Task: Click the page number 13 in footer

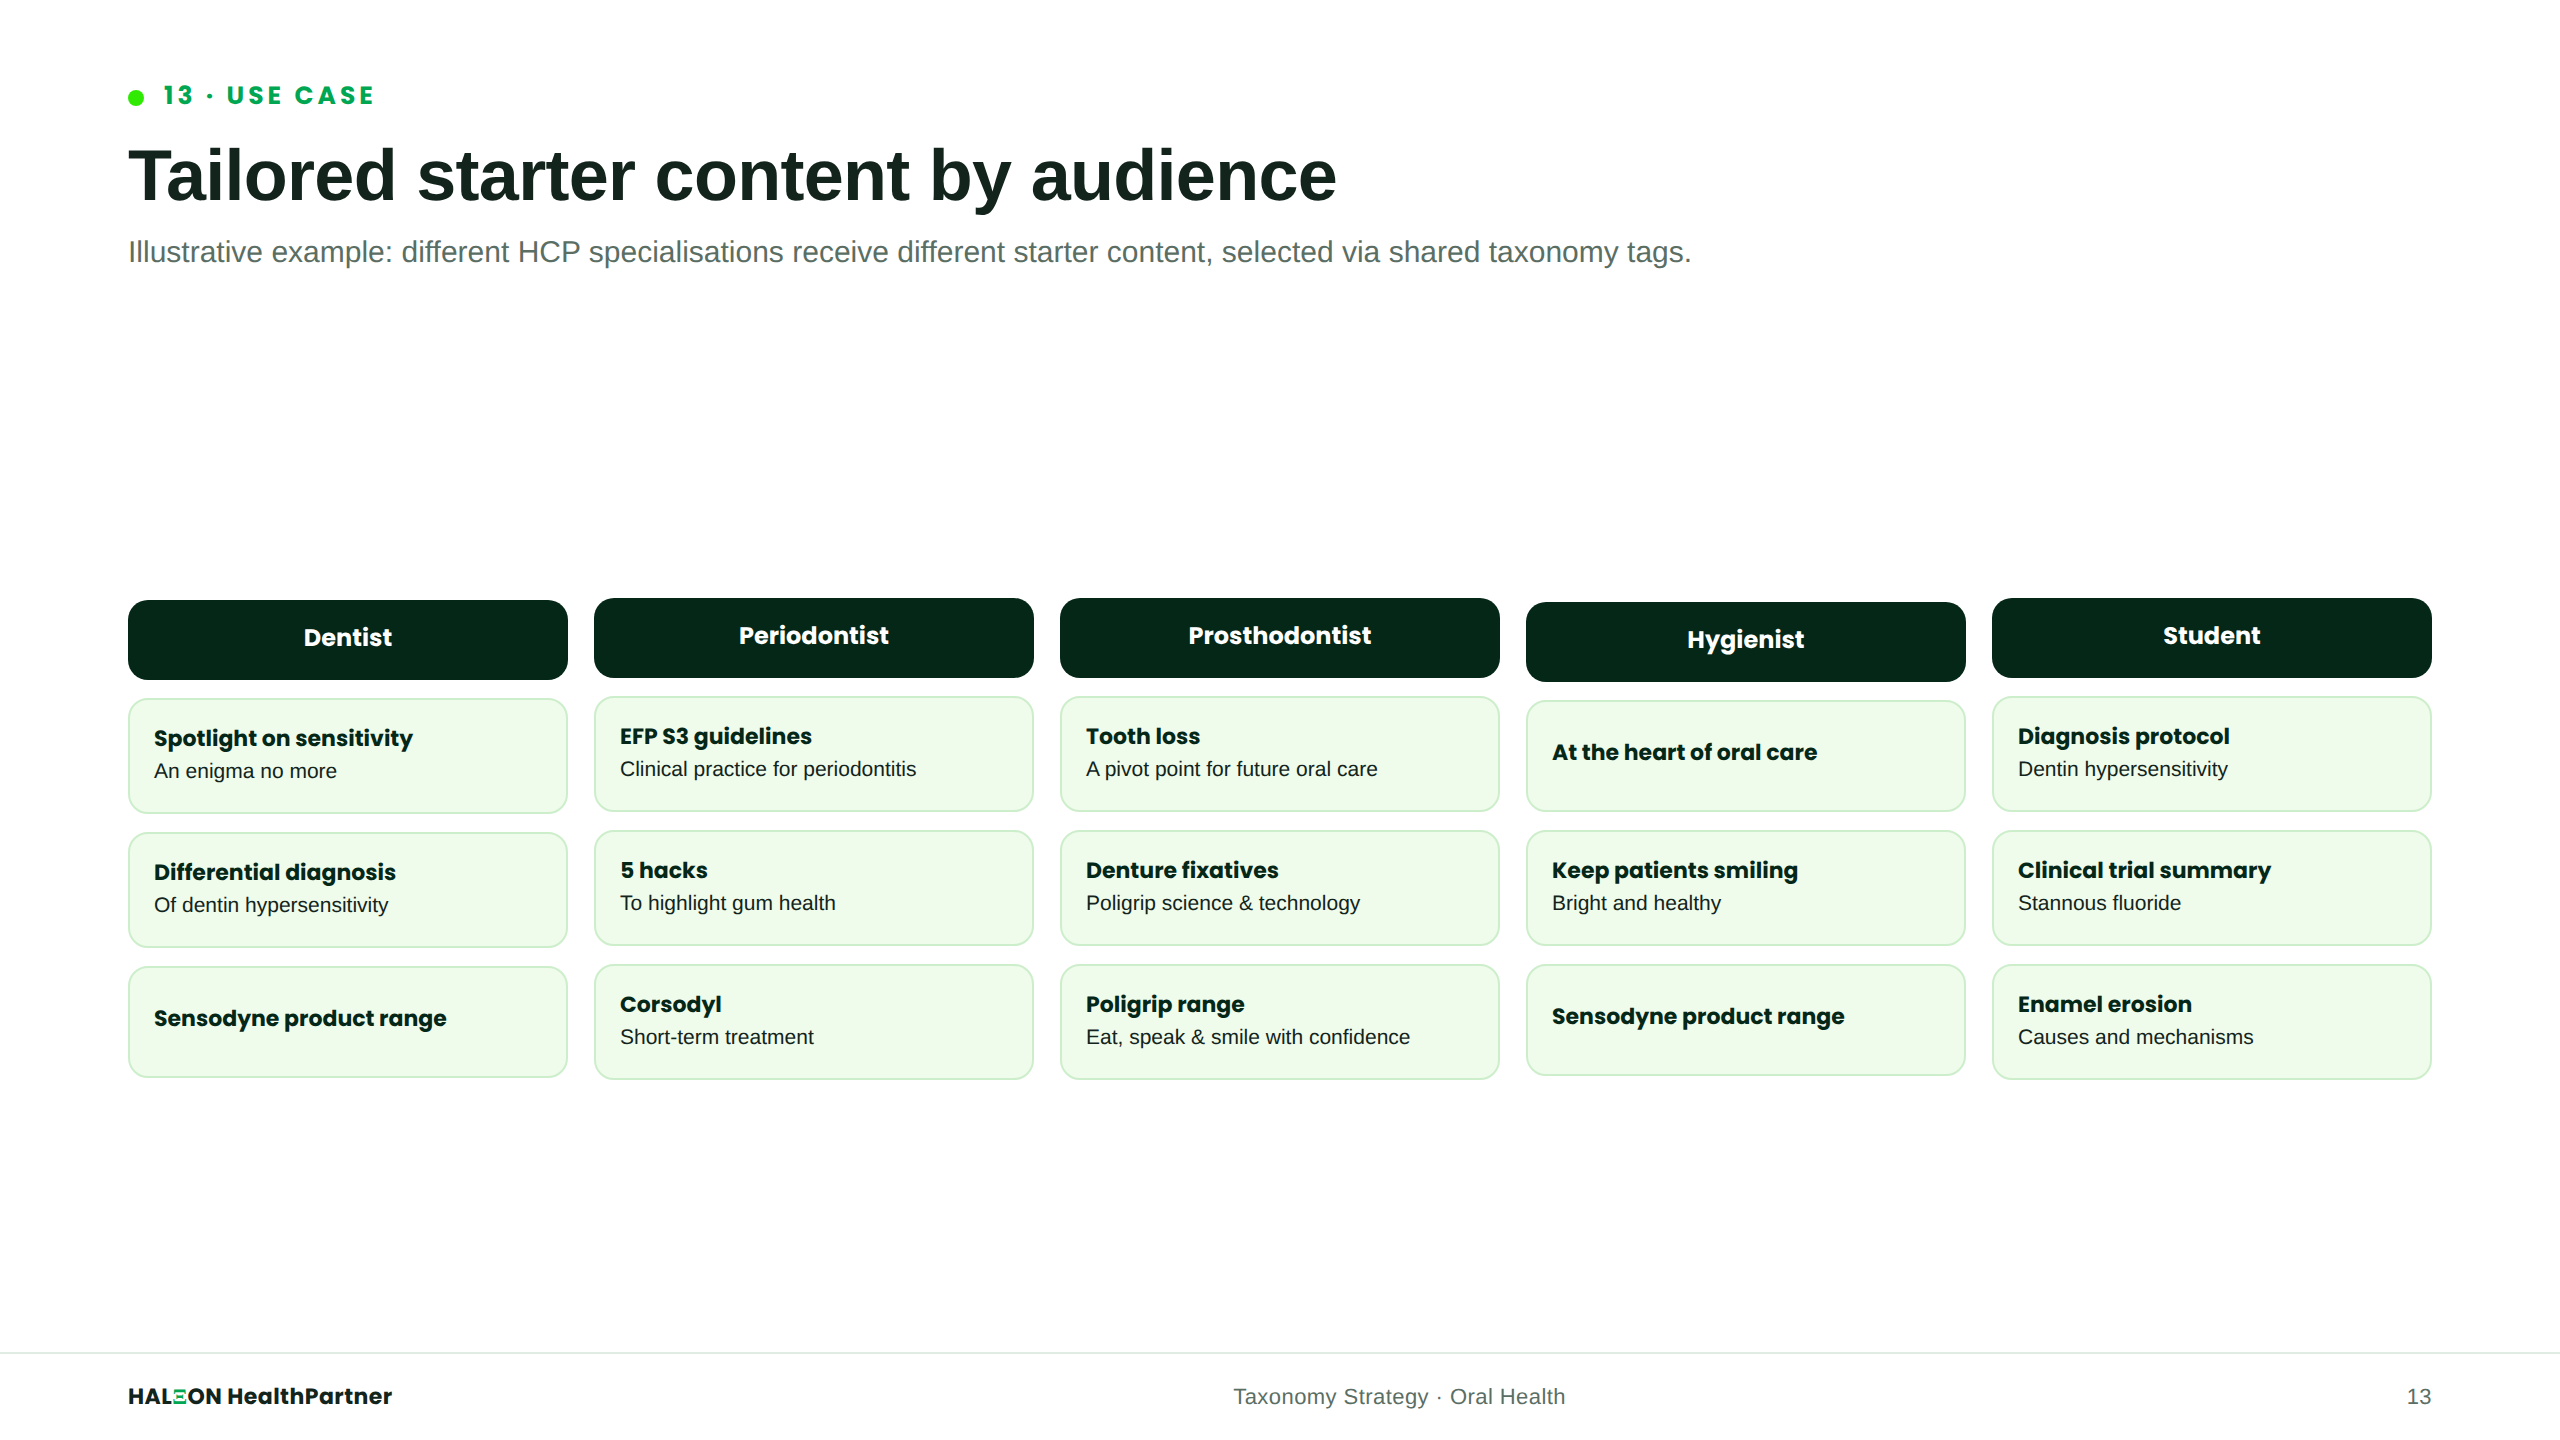Action: pyautogui.click(x=2418, y=1396)
